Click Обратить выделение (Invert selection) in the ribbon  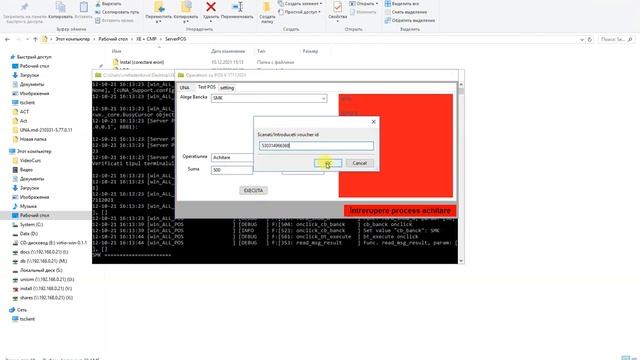tap(410, 20)
